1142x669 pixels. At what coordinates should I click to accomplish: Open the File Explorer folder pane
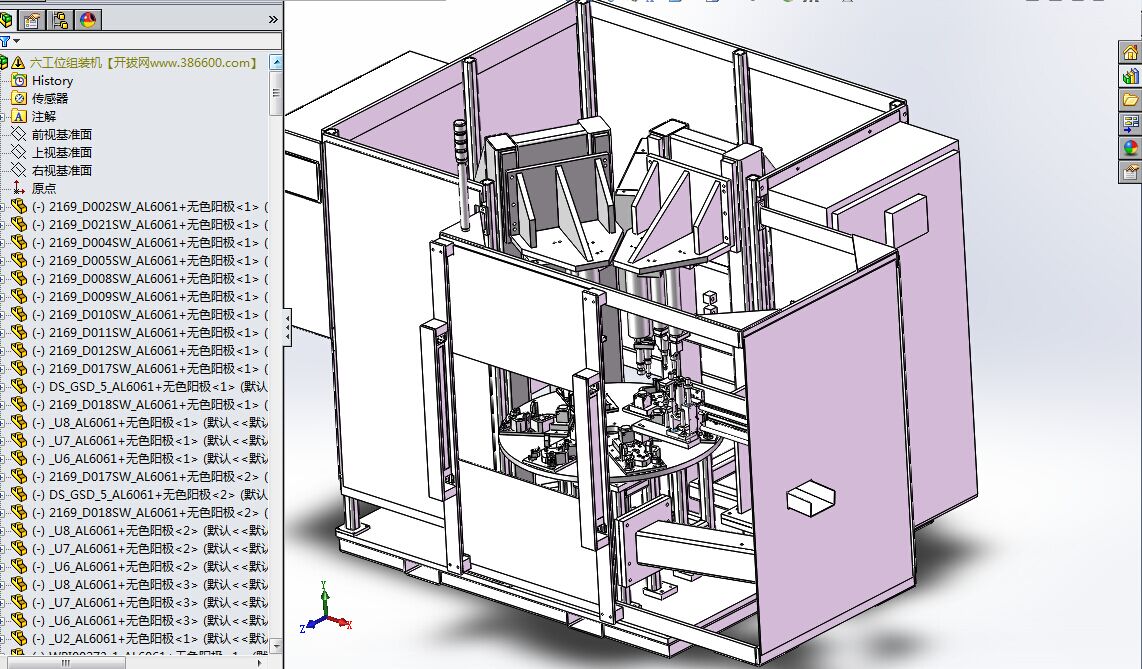[x=1130, y=99]
